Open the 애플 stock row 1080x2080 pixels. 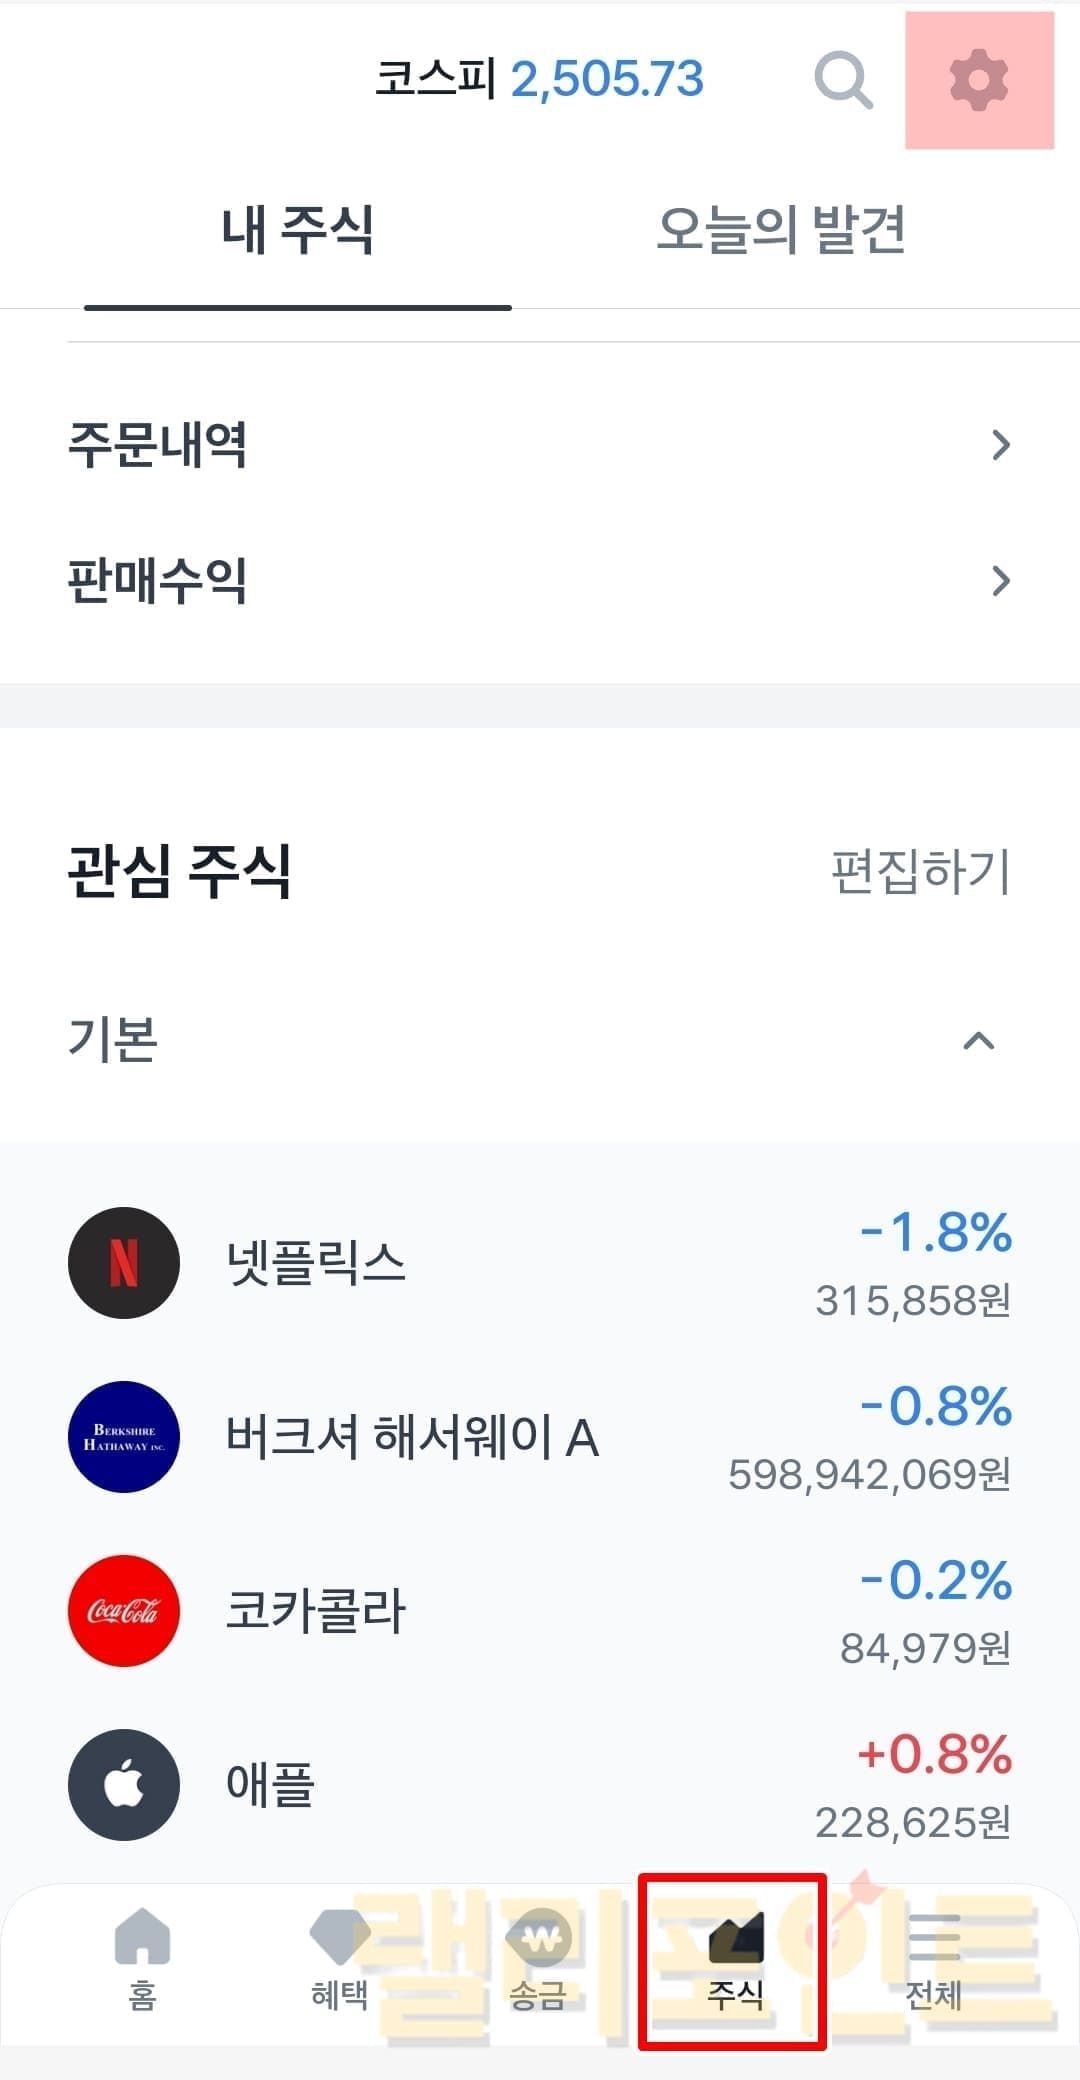pos(540,1785)
